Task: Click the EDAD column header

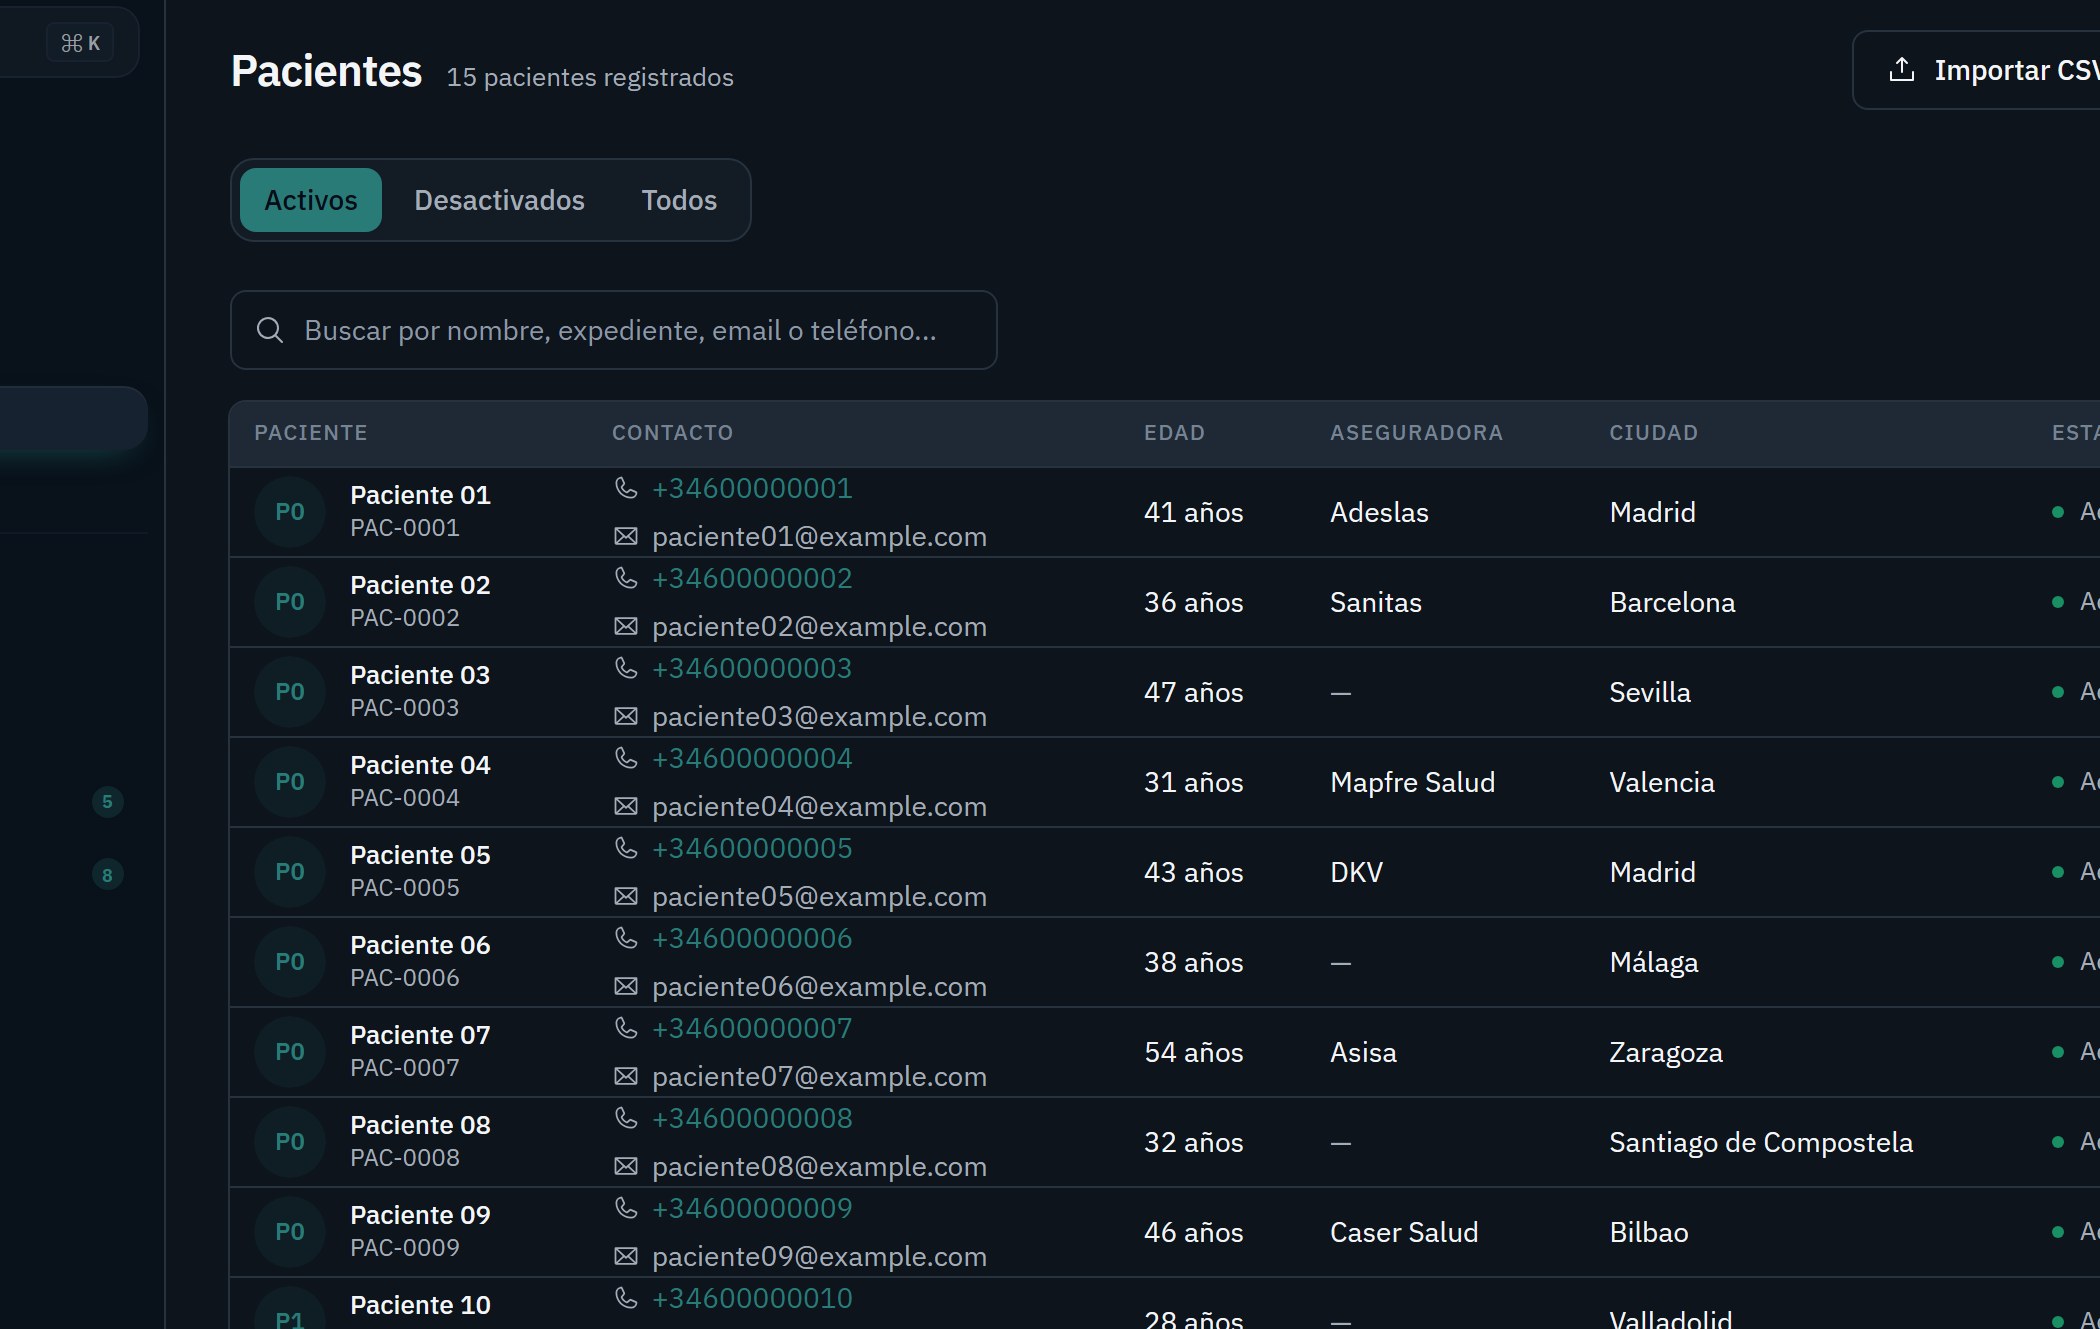Action: [x=1174, y=433]
